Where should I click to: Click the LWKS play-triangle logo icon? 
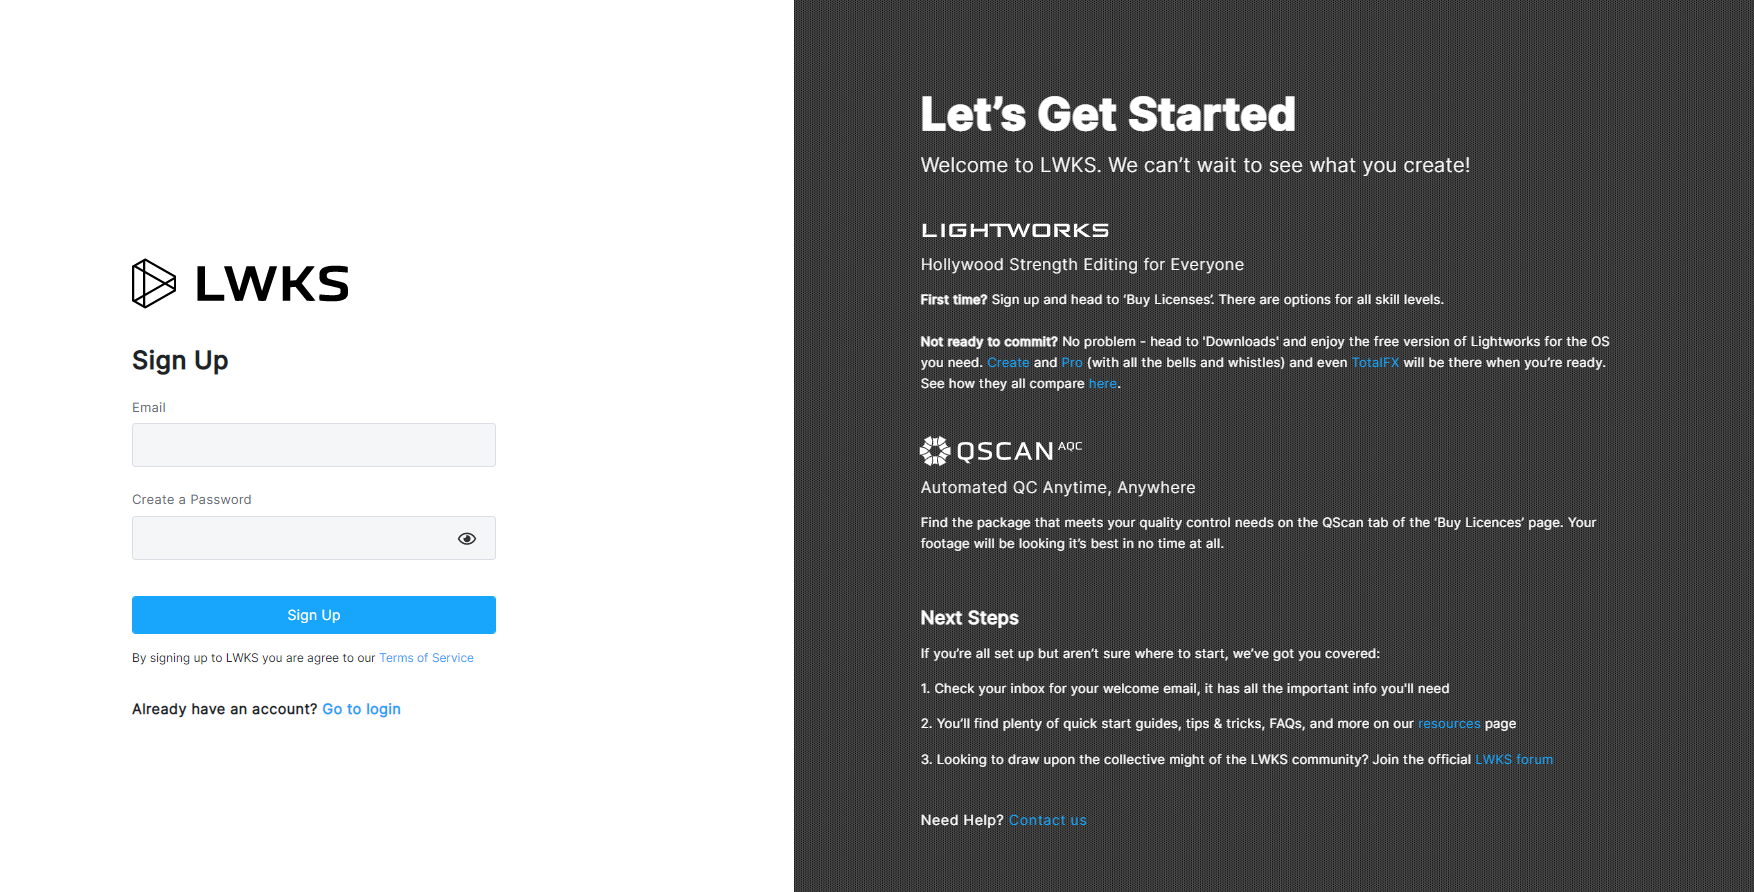click(154, 284)
